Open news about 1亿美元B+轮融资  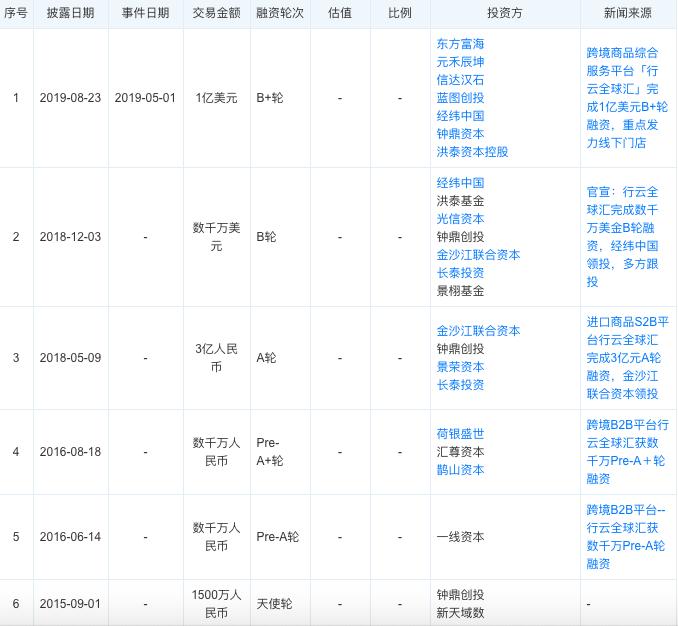point(627,98)
